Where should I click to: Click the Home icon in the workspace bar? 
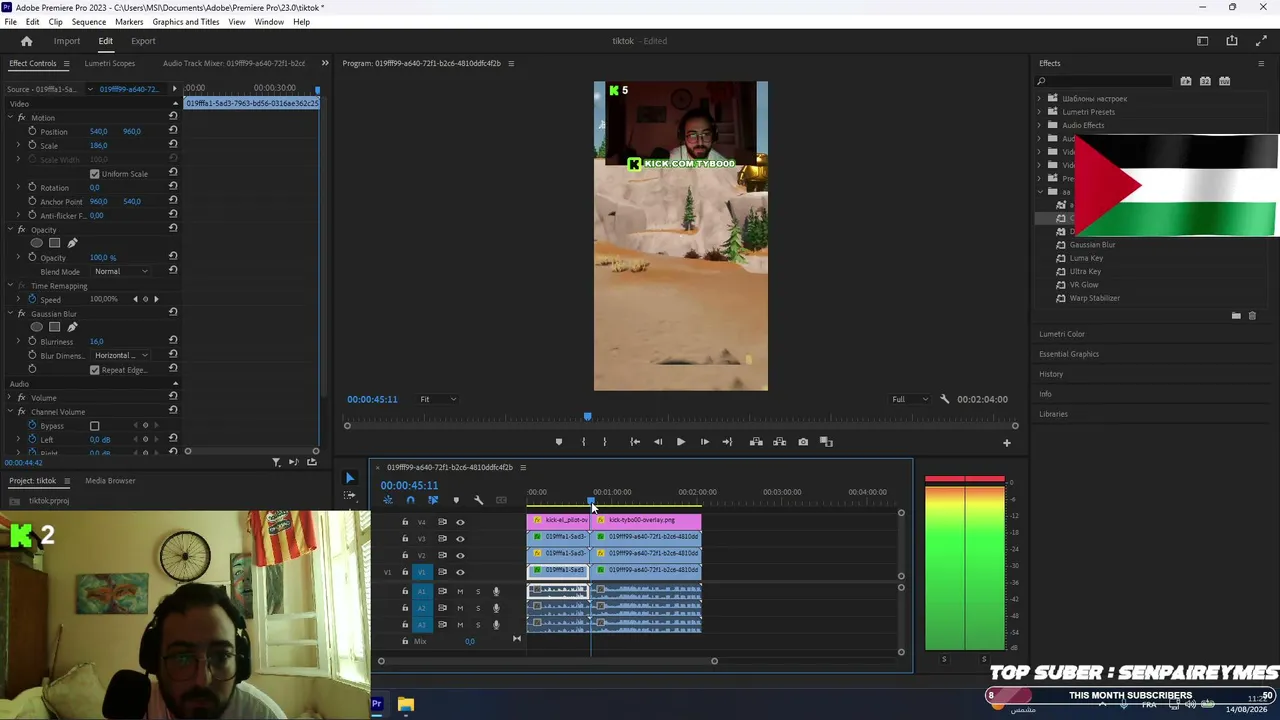point(27,41)
